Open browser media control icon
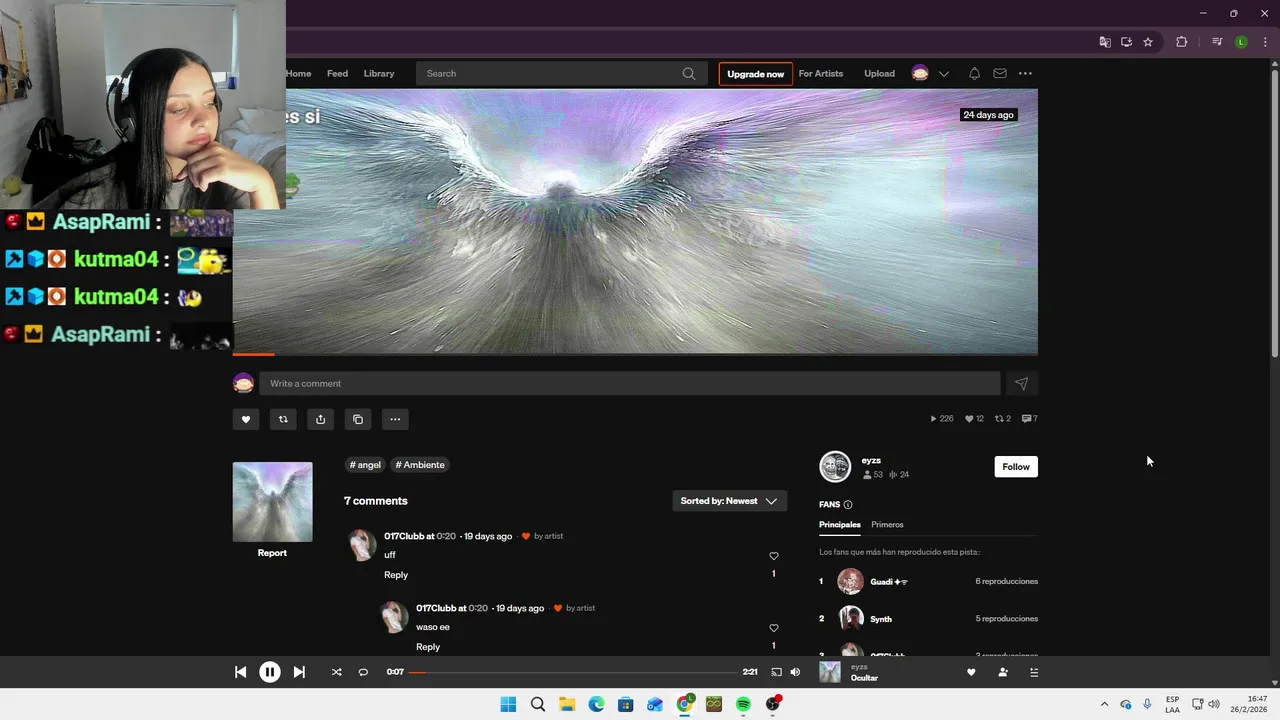 [x=1217, y=42]
